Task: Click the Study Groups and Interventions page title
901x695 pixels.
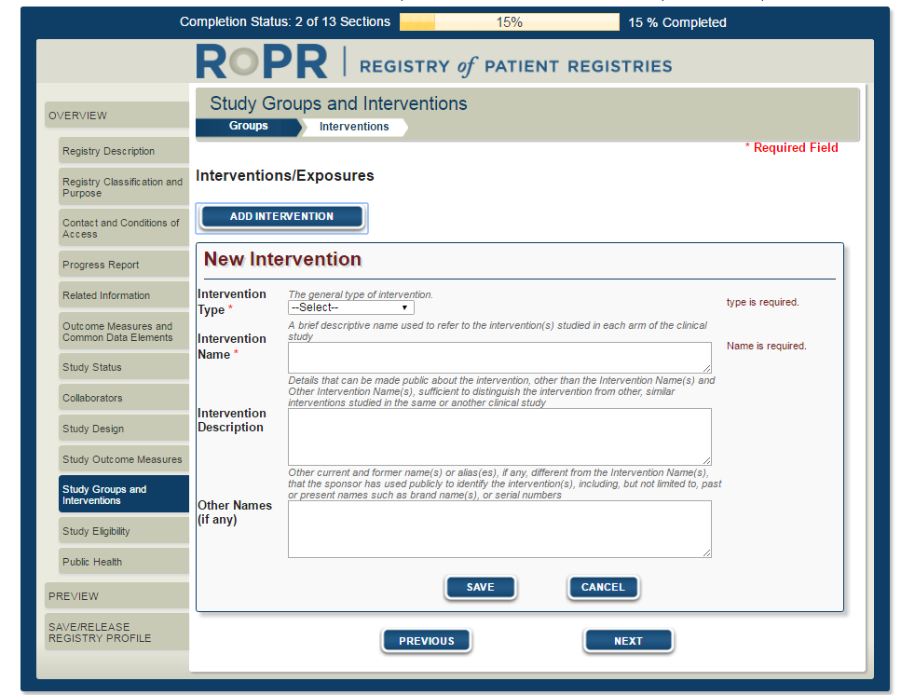Action: (338, 103)
